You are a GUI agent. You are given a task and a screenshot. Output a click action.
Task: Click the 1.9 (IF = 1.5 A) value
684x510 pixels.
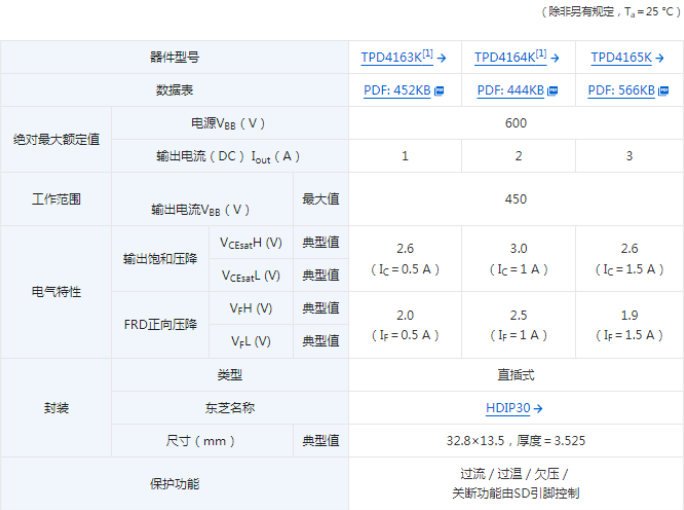coord(629,325)
